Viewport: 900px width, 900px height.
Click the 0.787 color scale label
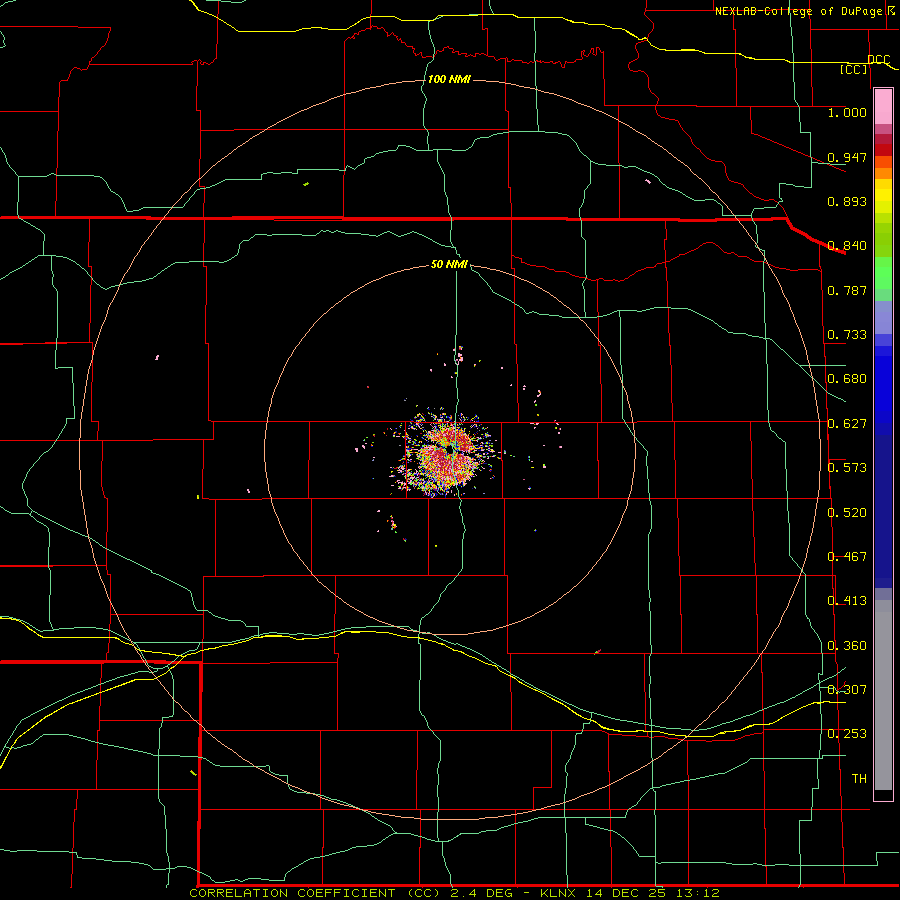(x=847, y=290)
